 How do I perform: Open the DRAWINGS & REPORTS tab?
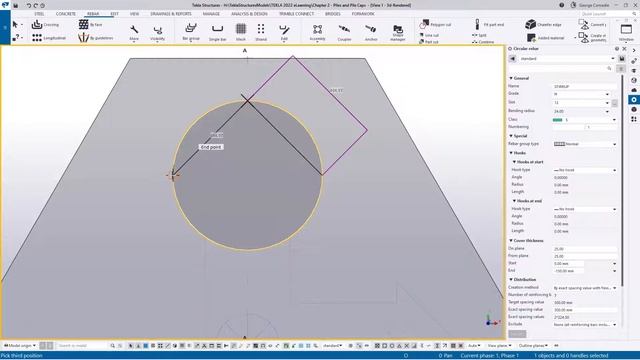171,14
